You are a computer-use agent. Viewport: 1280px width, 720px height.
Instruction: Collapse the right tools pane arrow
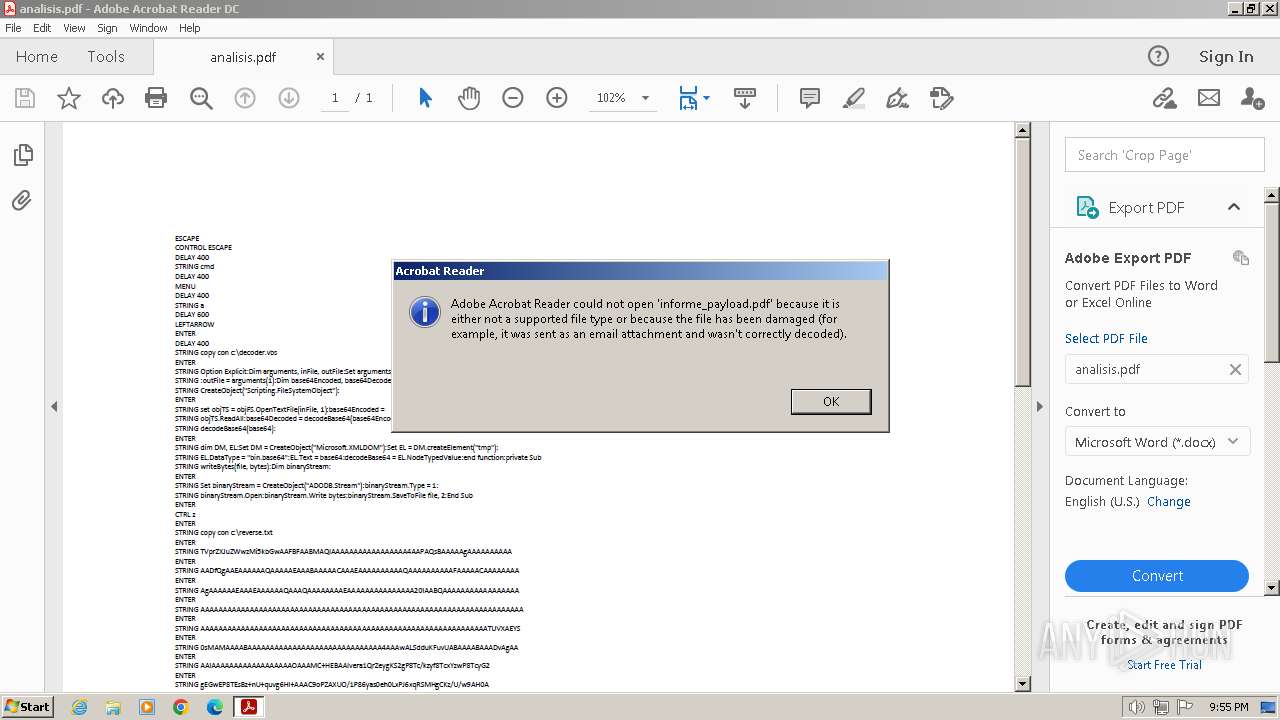click(x=1039, y=406)
